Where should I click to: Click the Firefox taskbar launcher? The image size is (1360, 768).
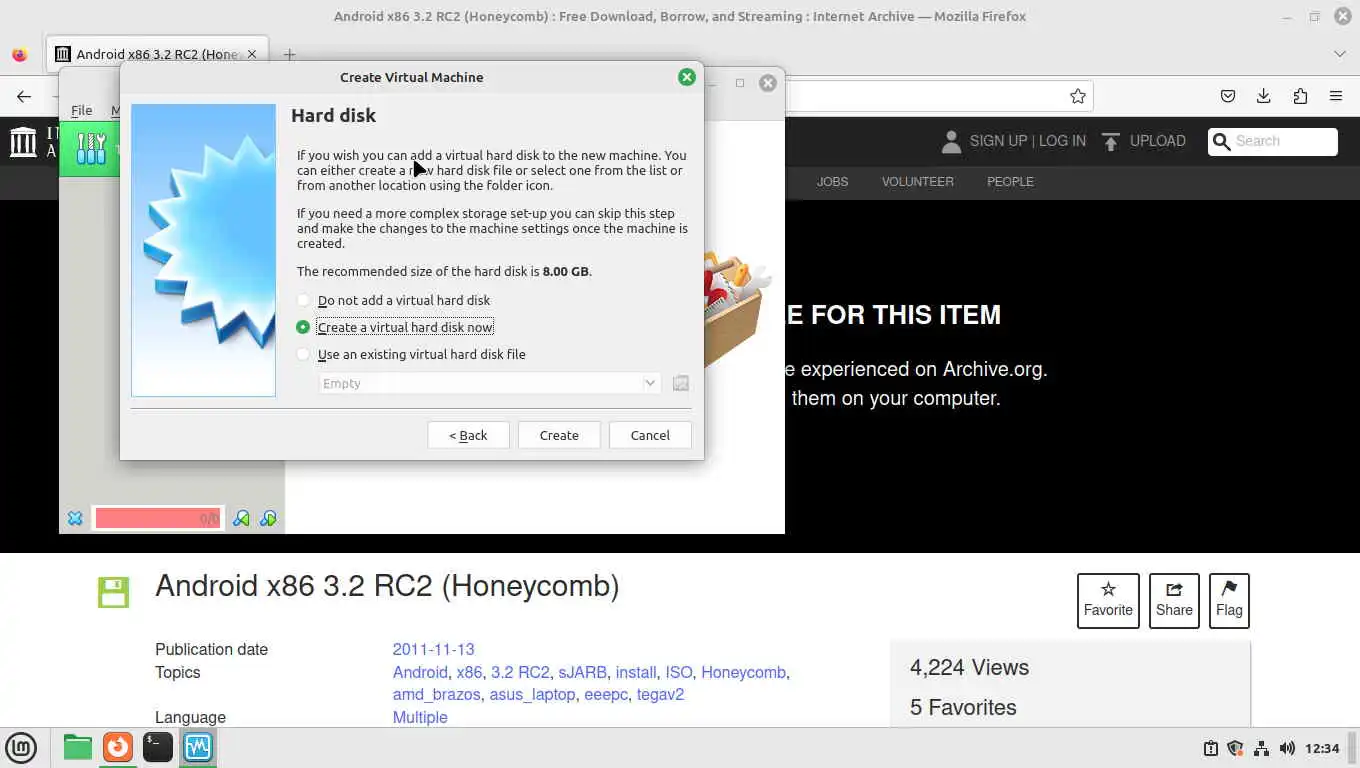pos(117,747)
